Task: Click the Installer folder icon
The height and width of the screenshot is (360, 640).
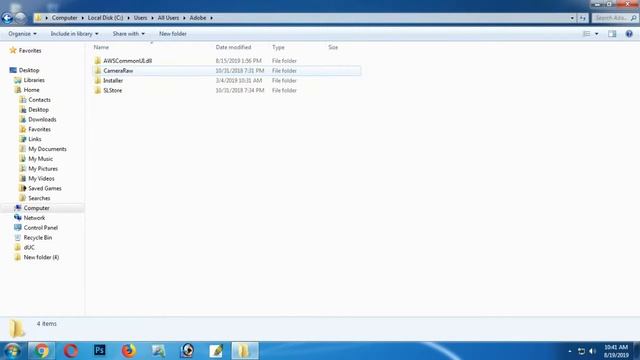Action: pos(98,80)
